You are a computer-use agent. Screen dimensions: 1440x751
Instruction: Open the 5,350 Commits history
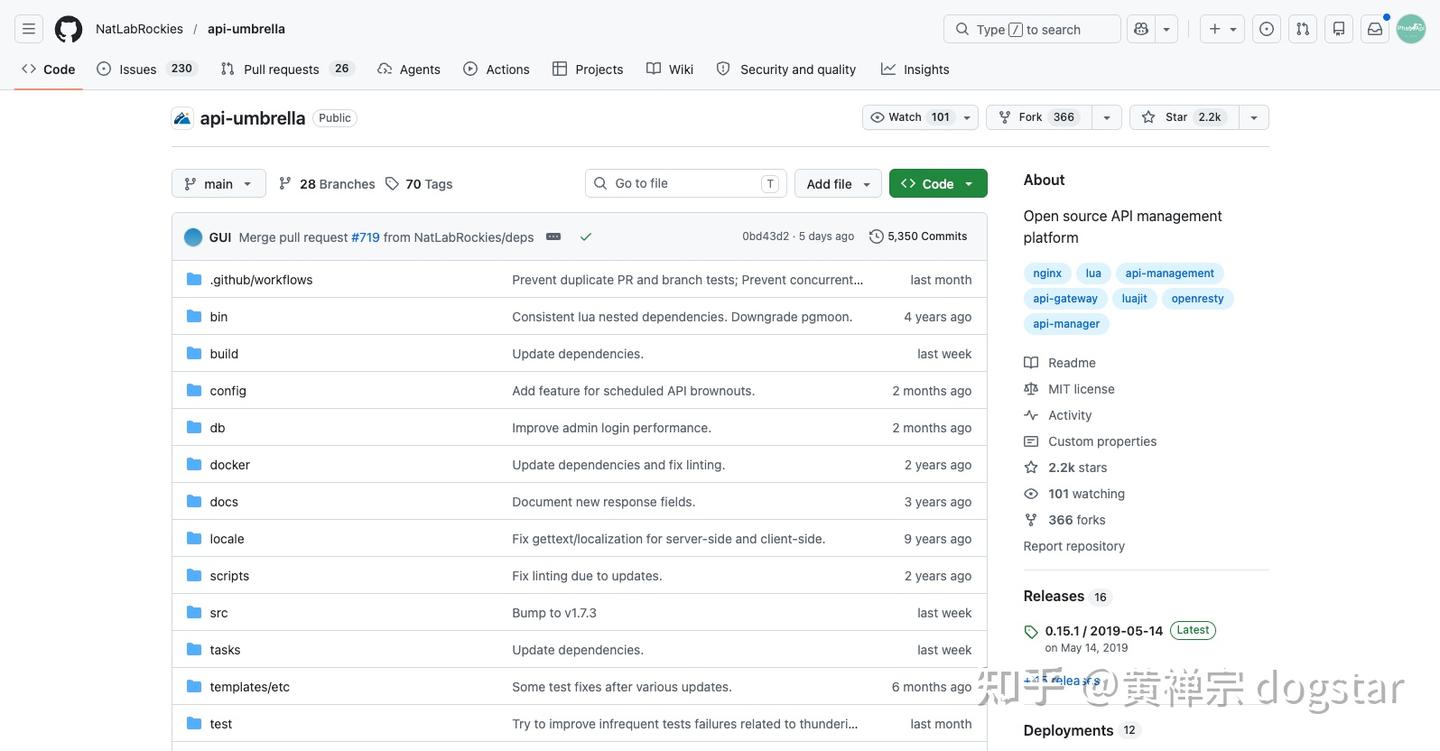tap(918, 237)
